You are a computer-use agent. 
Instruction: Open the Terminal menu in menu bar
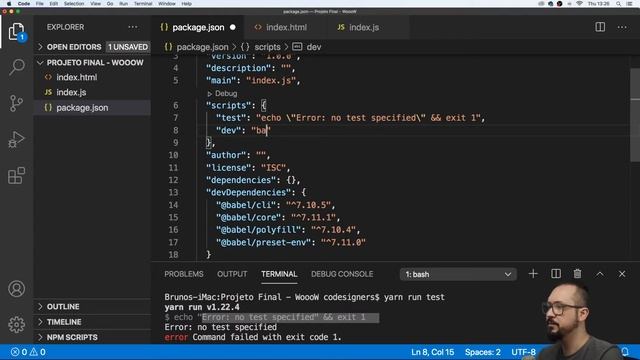pyautogui.click(x=143, y=4)
